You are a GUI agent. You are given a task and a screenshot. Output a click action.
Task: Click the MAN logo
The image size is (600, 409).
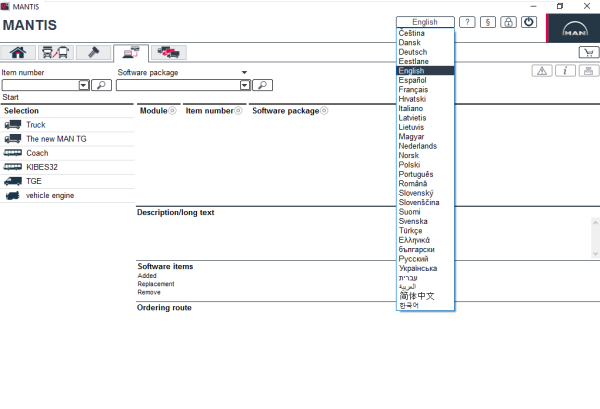click(575, 29)
